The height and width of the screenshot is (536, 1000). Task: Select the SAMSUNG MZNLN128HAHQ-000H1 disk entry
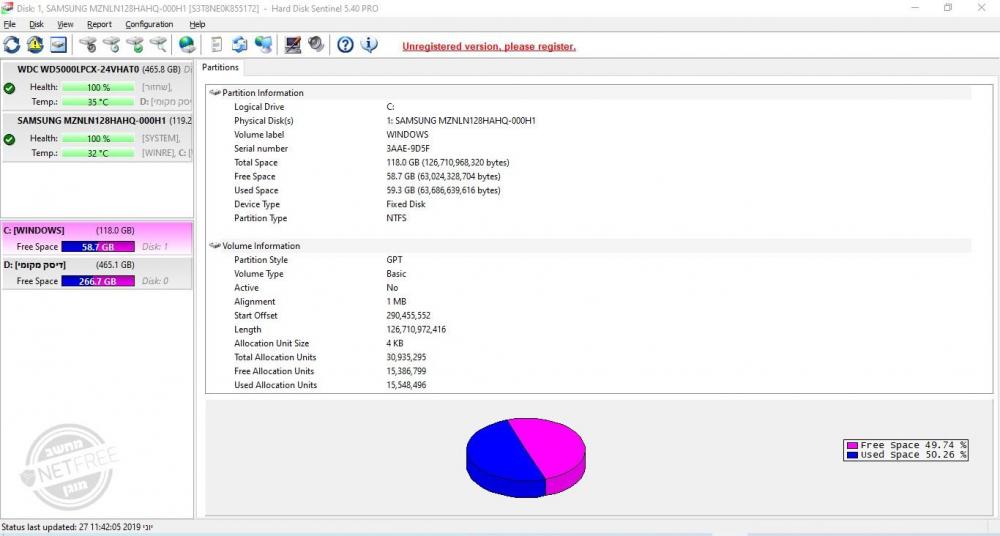pos(97,137)
